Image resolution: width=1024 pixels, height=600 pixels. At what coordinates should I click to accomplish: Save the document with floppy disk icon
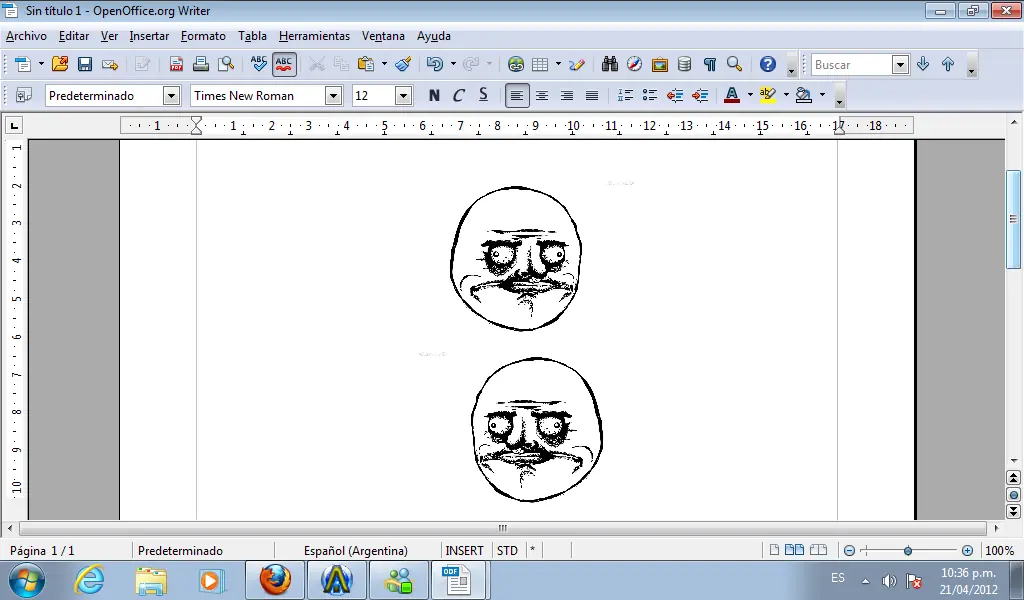click(x=85, y=64)
